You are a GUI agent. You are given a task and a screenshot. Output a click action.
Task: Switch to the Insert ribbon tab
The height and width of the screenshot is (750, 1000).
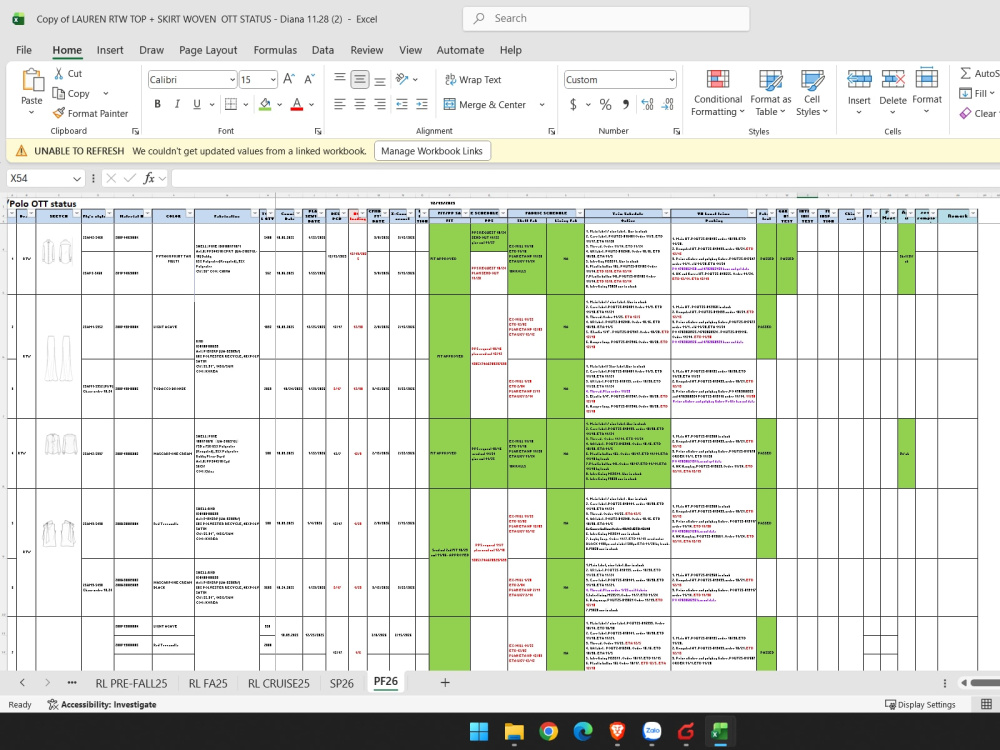point(110,50)
